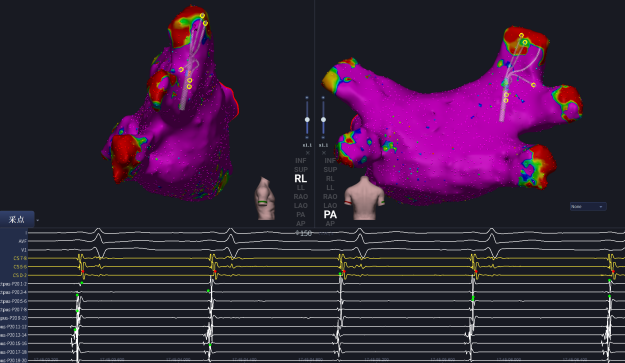Choose RAO view in right map list
The width and height of the screenshot is (625, 363).
330,197
